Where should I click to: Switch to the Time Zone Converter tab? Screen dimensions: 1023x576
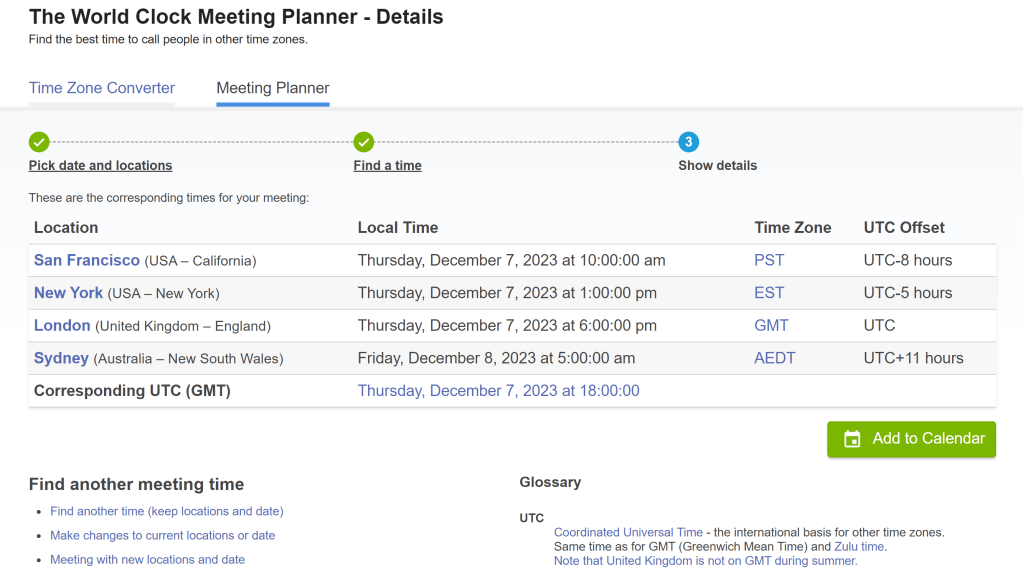(102, 88)
